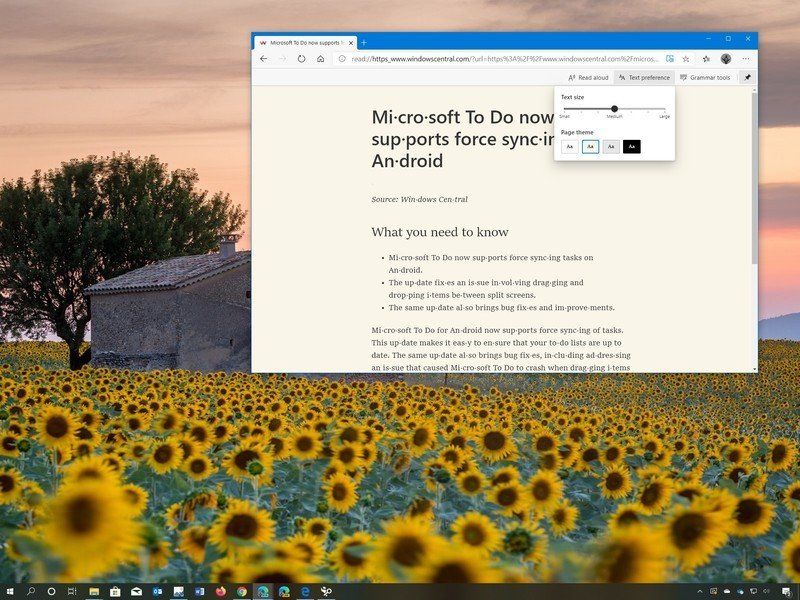The height and width of the screenshot is (600, 800).
Task: Click the page vertical scrollbar thumb
Action: (754, 179)
